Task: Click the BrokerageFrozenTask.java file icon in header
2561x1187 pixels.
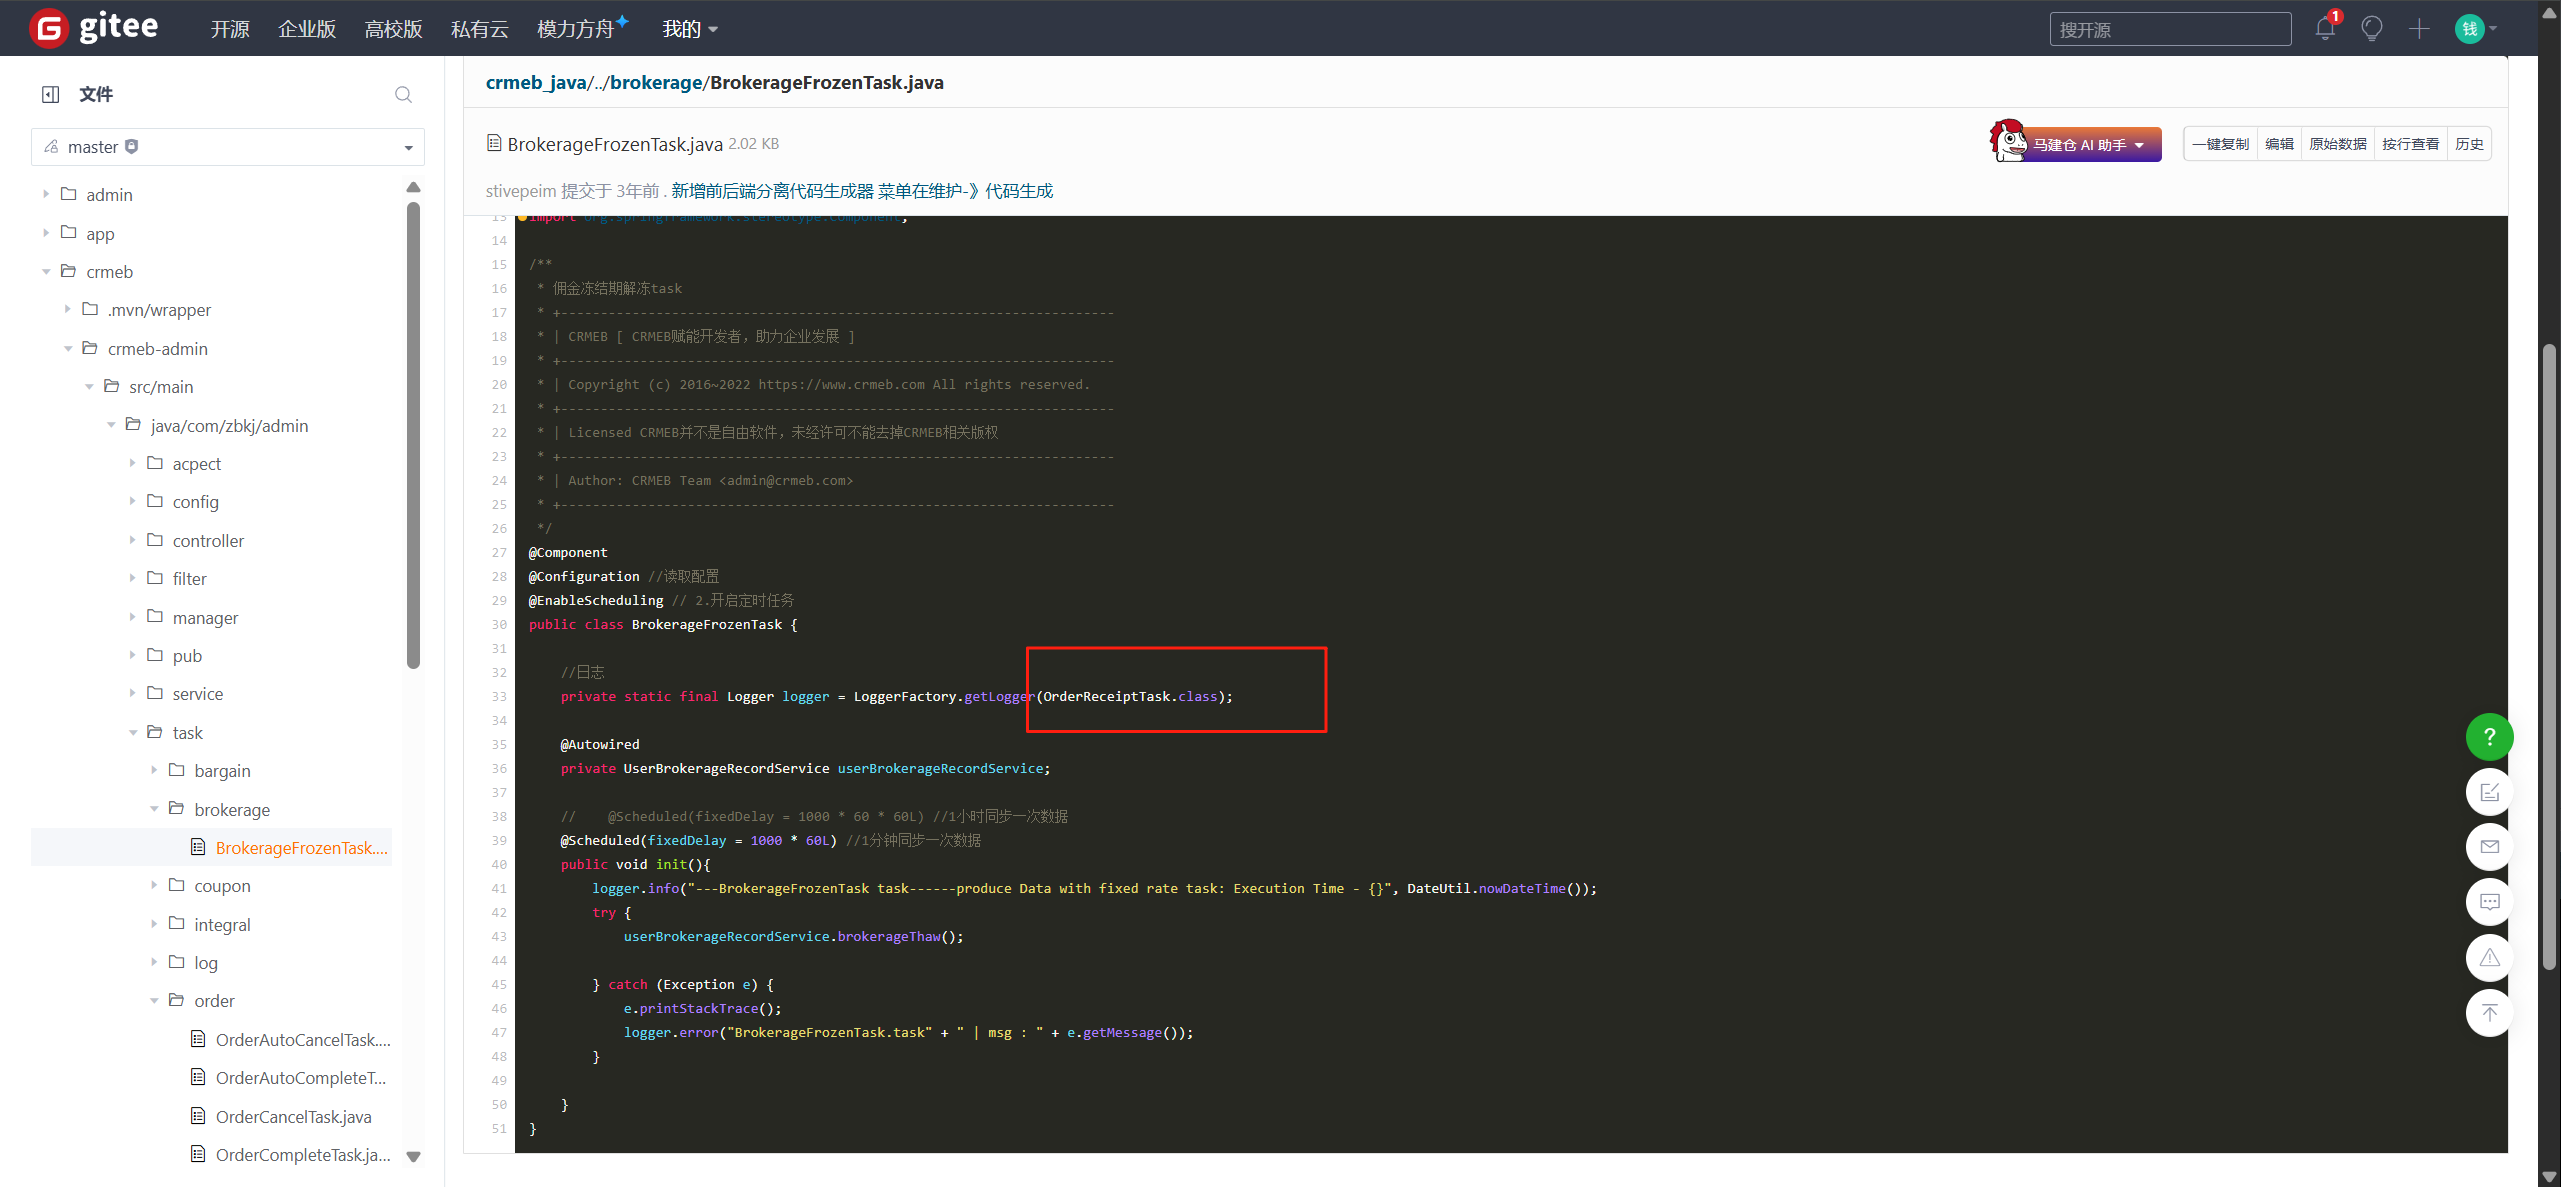Action: click(494, 143)
